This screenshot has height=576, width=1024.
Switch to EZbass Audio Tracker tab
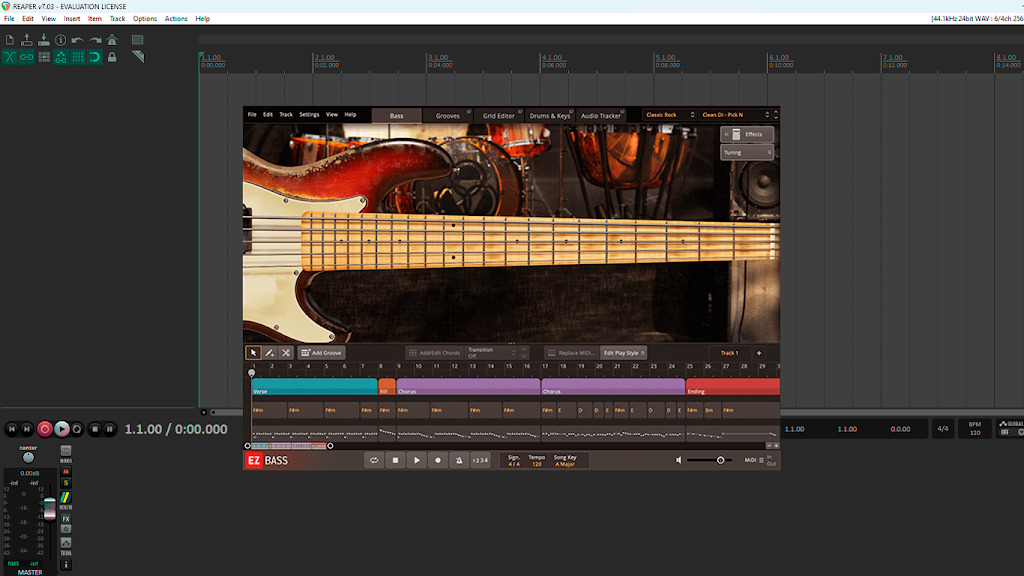coord(600,116)
